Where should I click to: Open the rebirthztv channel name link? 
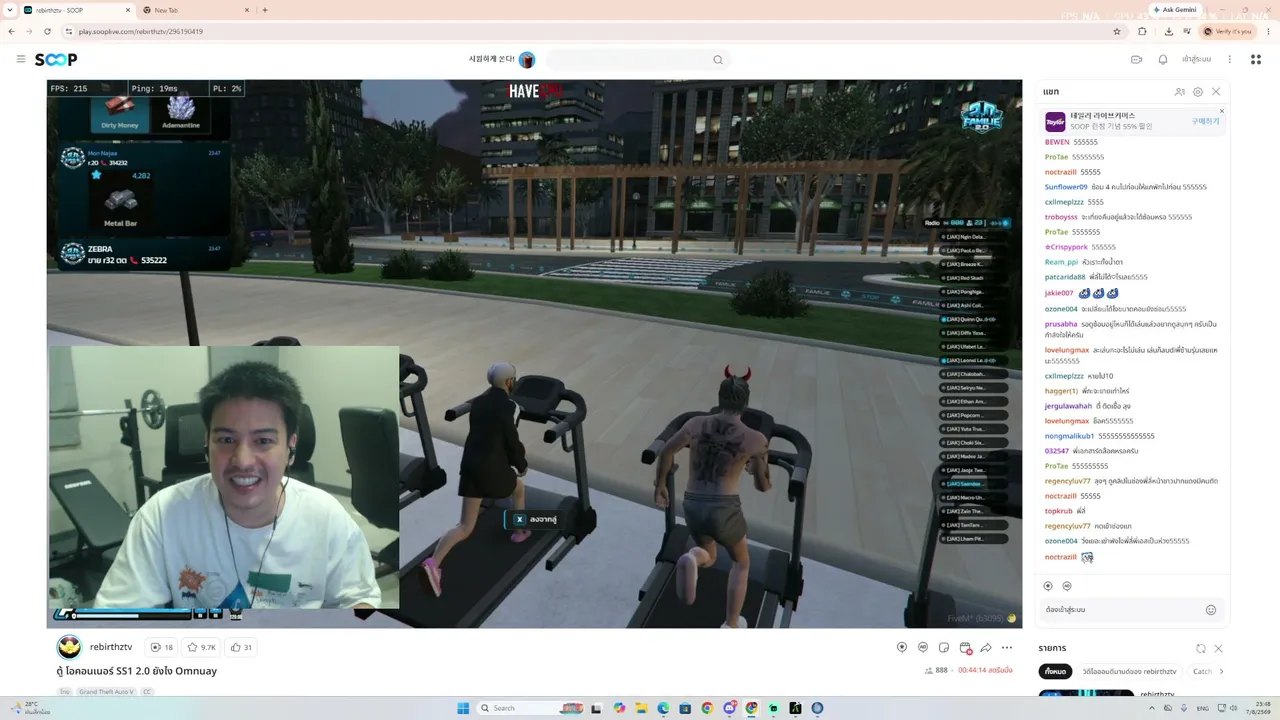111,647
